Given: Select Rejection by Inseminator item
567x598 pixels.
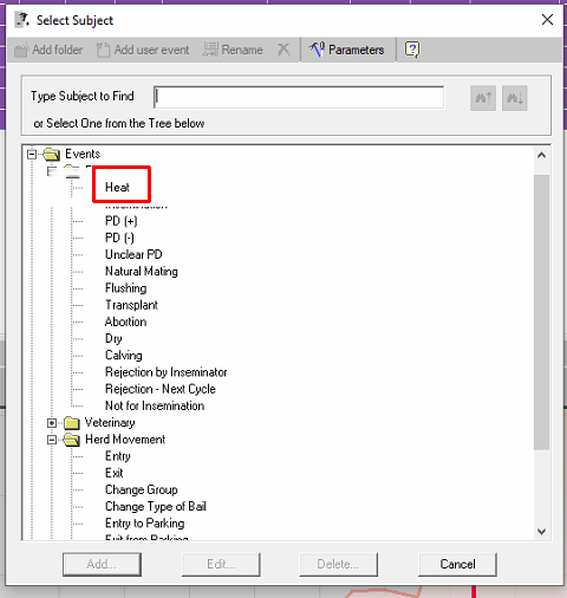Looking at the screenshot, I should coord(166,372).
